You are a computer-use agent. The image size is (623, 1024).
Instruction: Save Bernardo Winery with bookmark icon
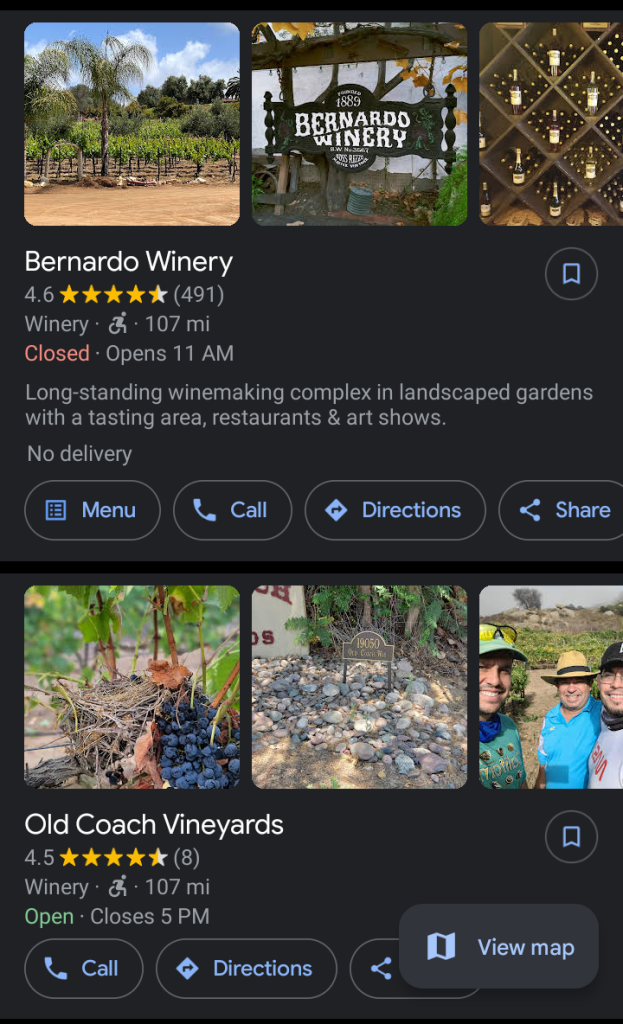[571, 274]
